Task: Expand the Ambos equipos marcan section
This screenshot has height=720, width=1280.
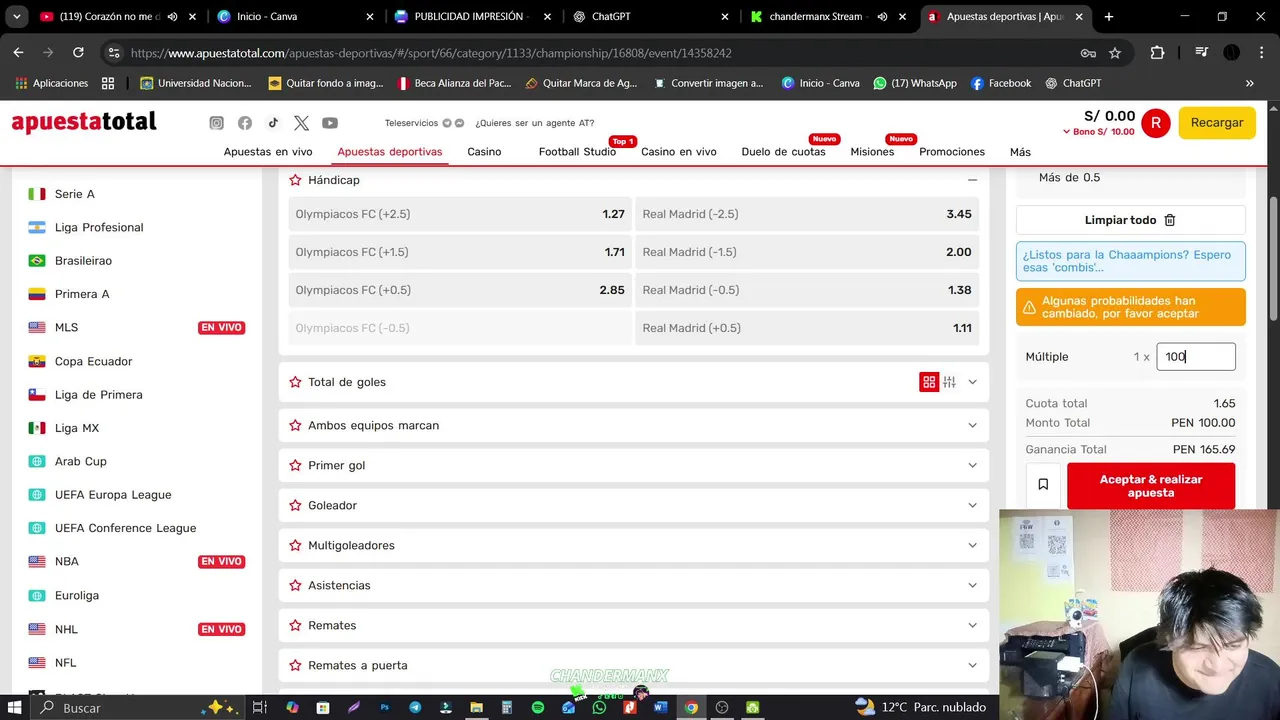Action: coord(972,425)
